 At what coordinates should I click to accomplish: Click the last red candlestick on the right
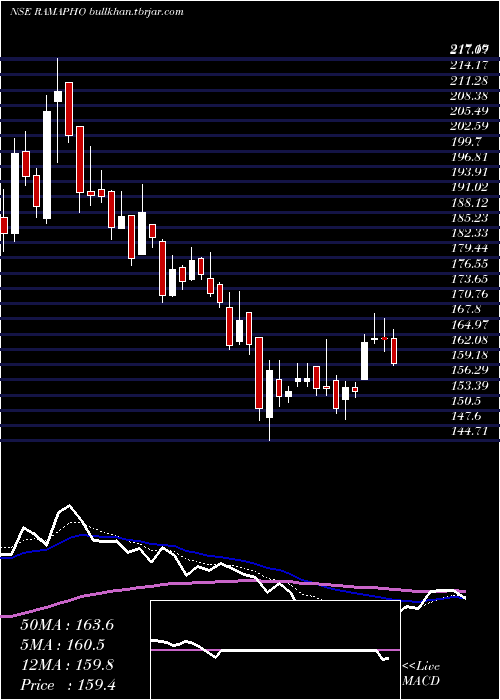pyautogui.click(x=394, y=351)
